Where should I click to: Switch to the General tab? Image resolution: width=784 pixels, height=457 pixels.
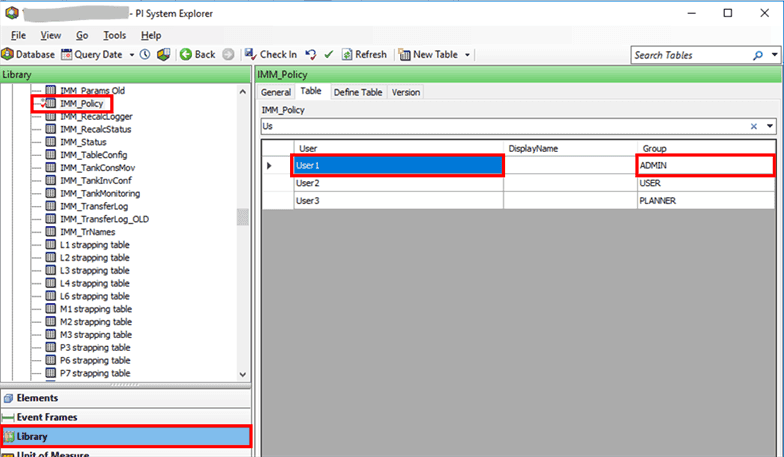coord(276,92)
